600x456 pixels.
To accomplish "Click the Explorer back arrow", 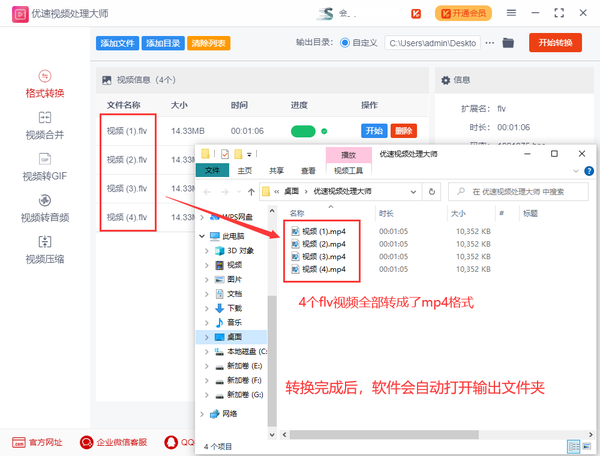I will point(207,192).
